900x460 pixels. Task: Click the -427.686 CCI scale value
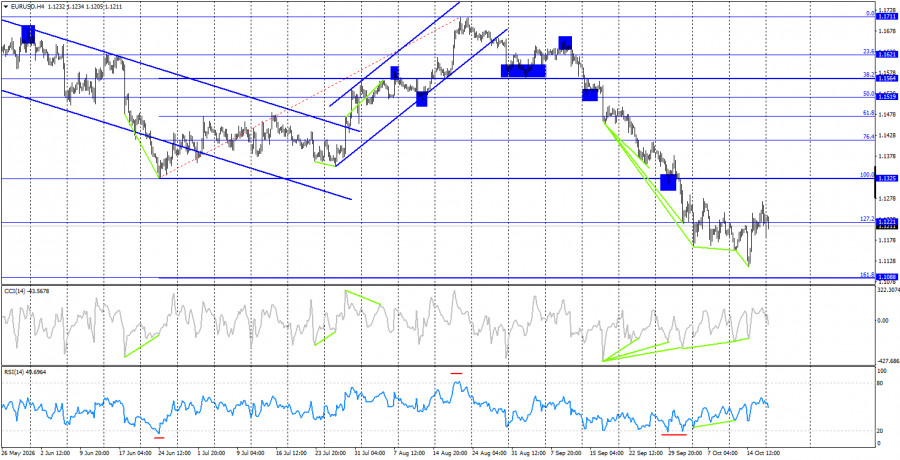[889, 361]
